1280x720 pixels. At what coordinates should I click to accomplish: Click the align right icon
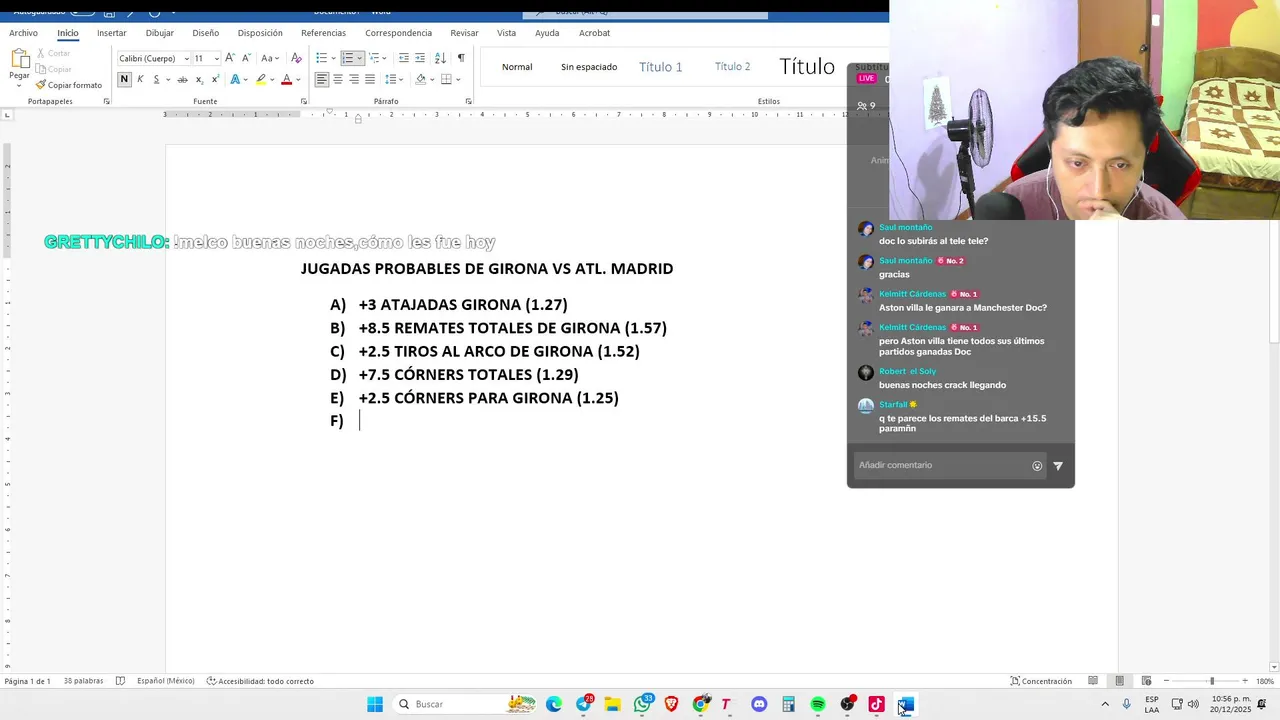[354, 79]
